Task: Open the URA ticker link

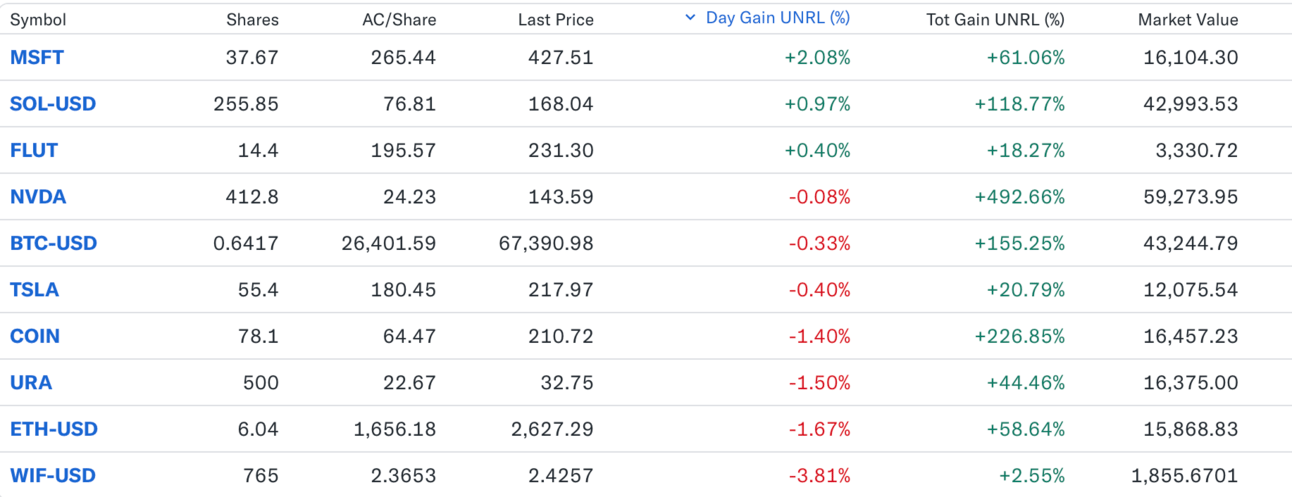Action: coord(31,383)
